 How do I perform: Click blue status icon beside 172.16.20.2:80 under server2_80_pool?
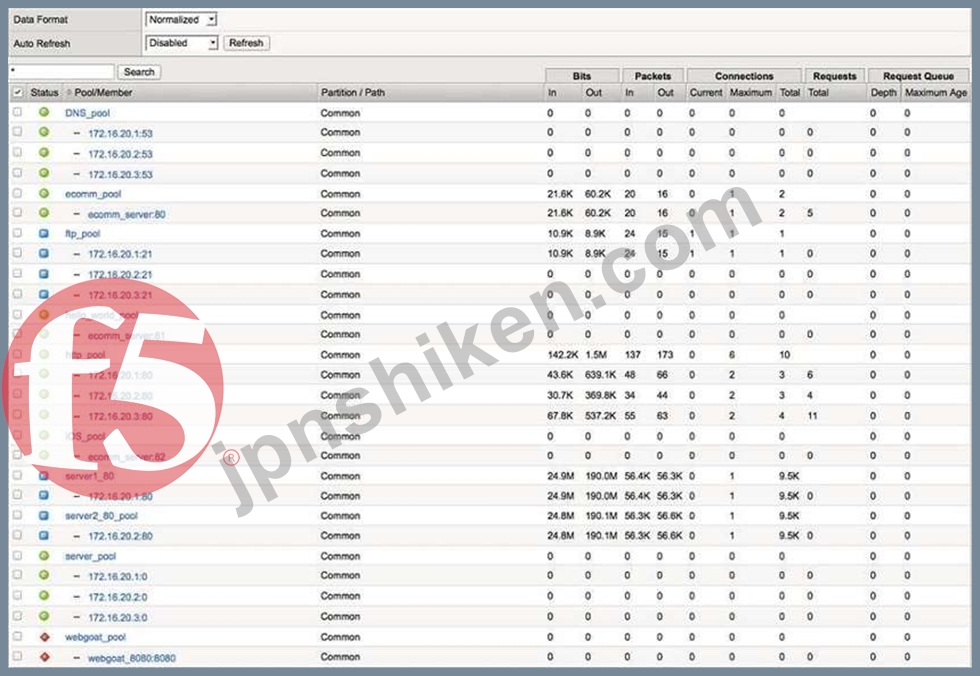[44, 535]
